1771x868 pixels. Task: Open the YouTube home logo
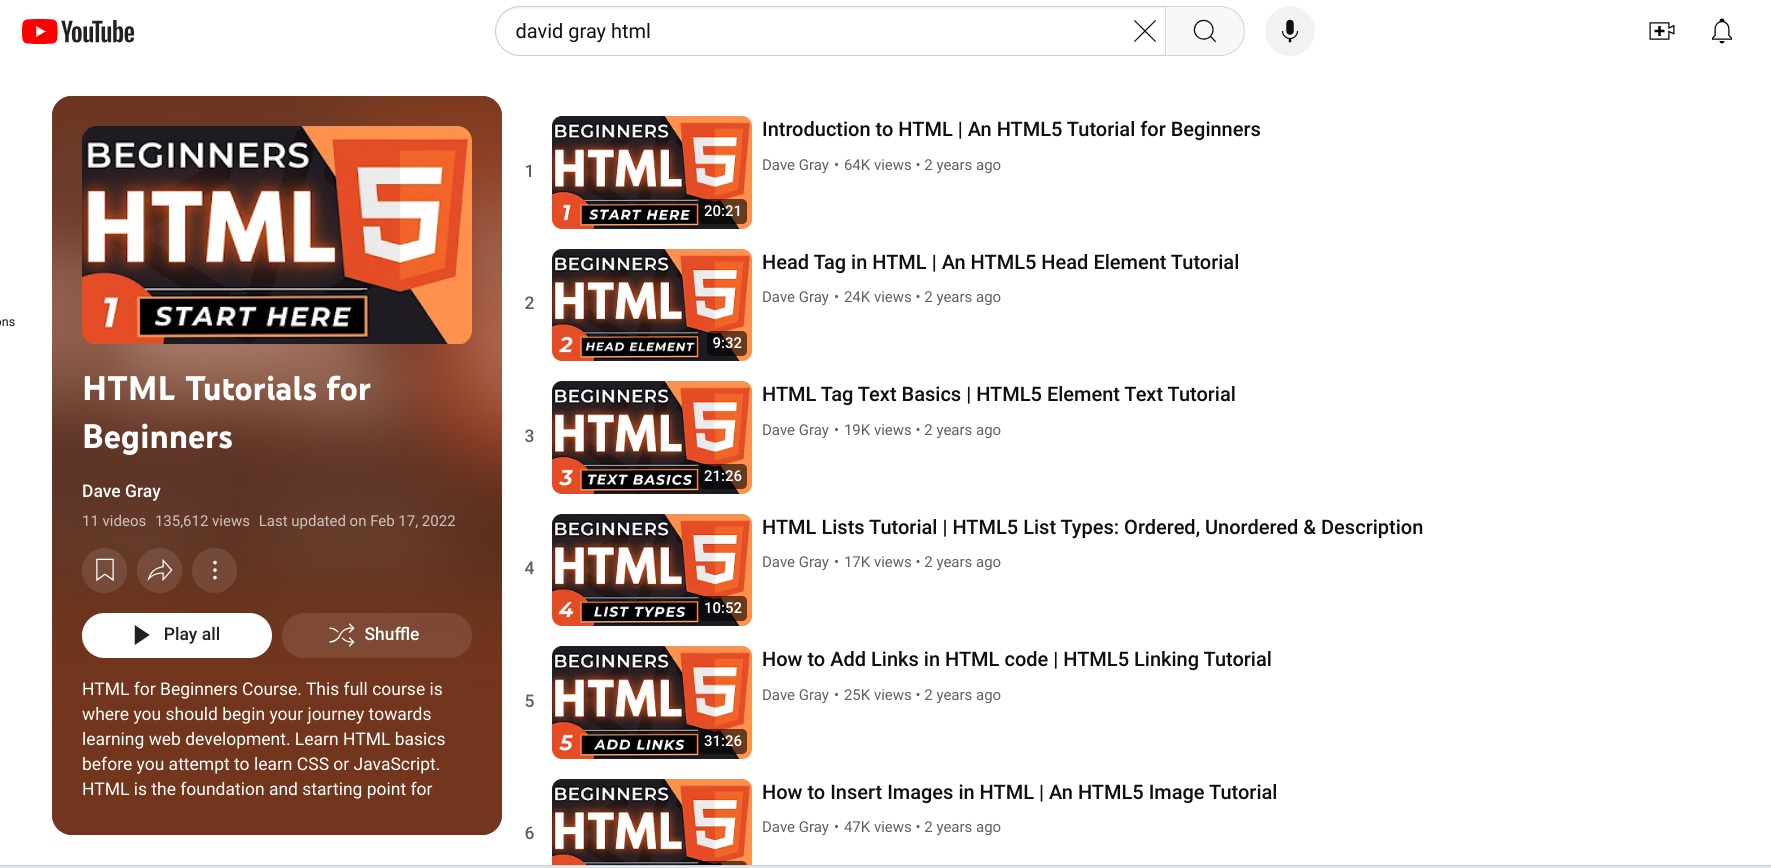(x=78, y=32)
